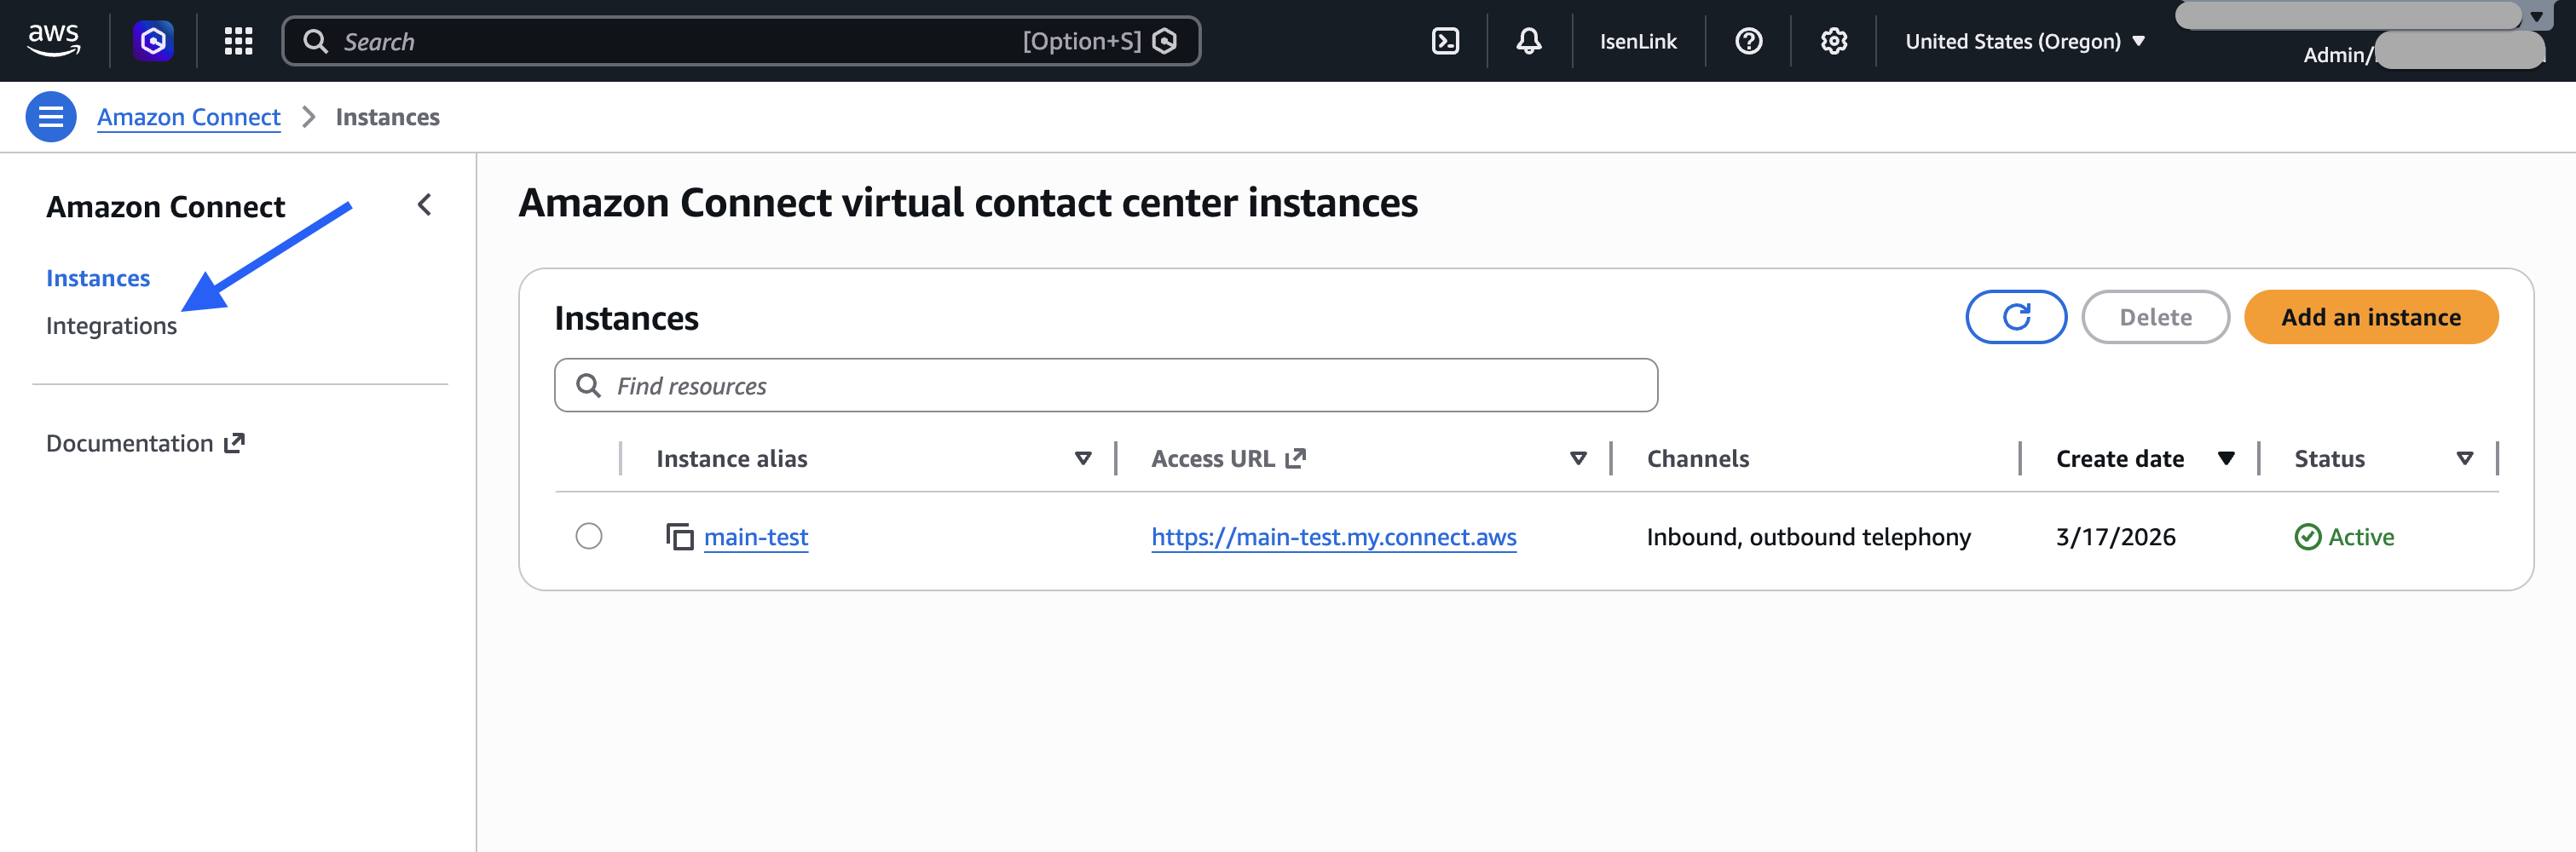
Task: Copy the main-test instance alias
Action: click(681, 536)
